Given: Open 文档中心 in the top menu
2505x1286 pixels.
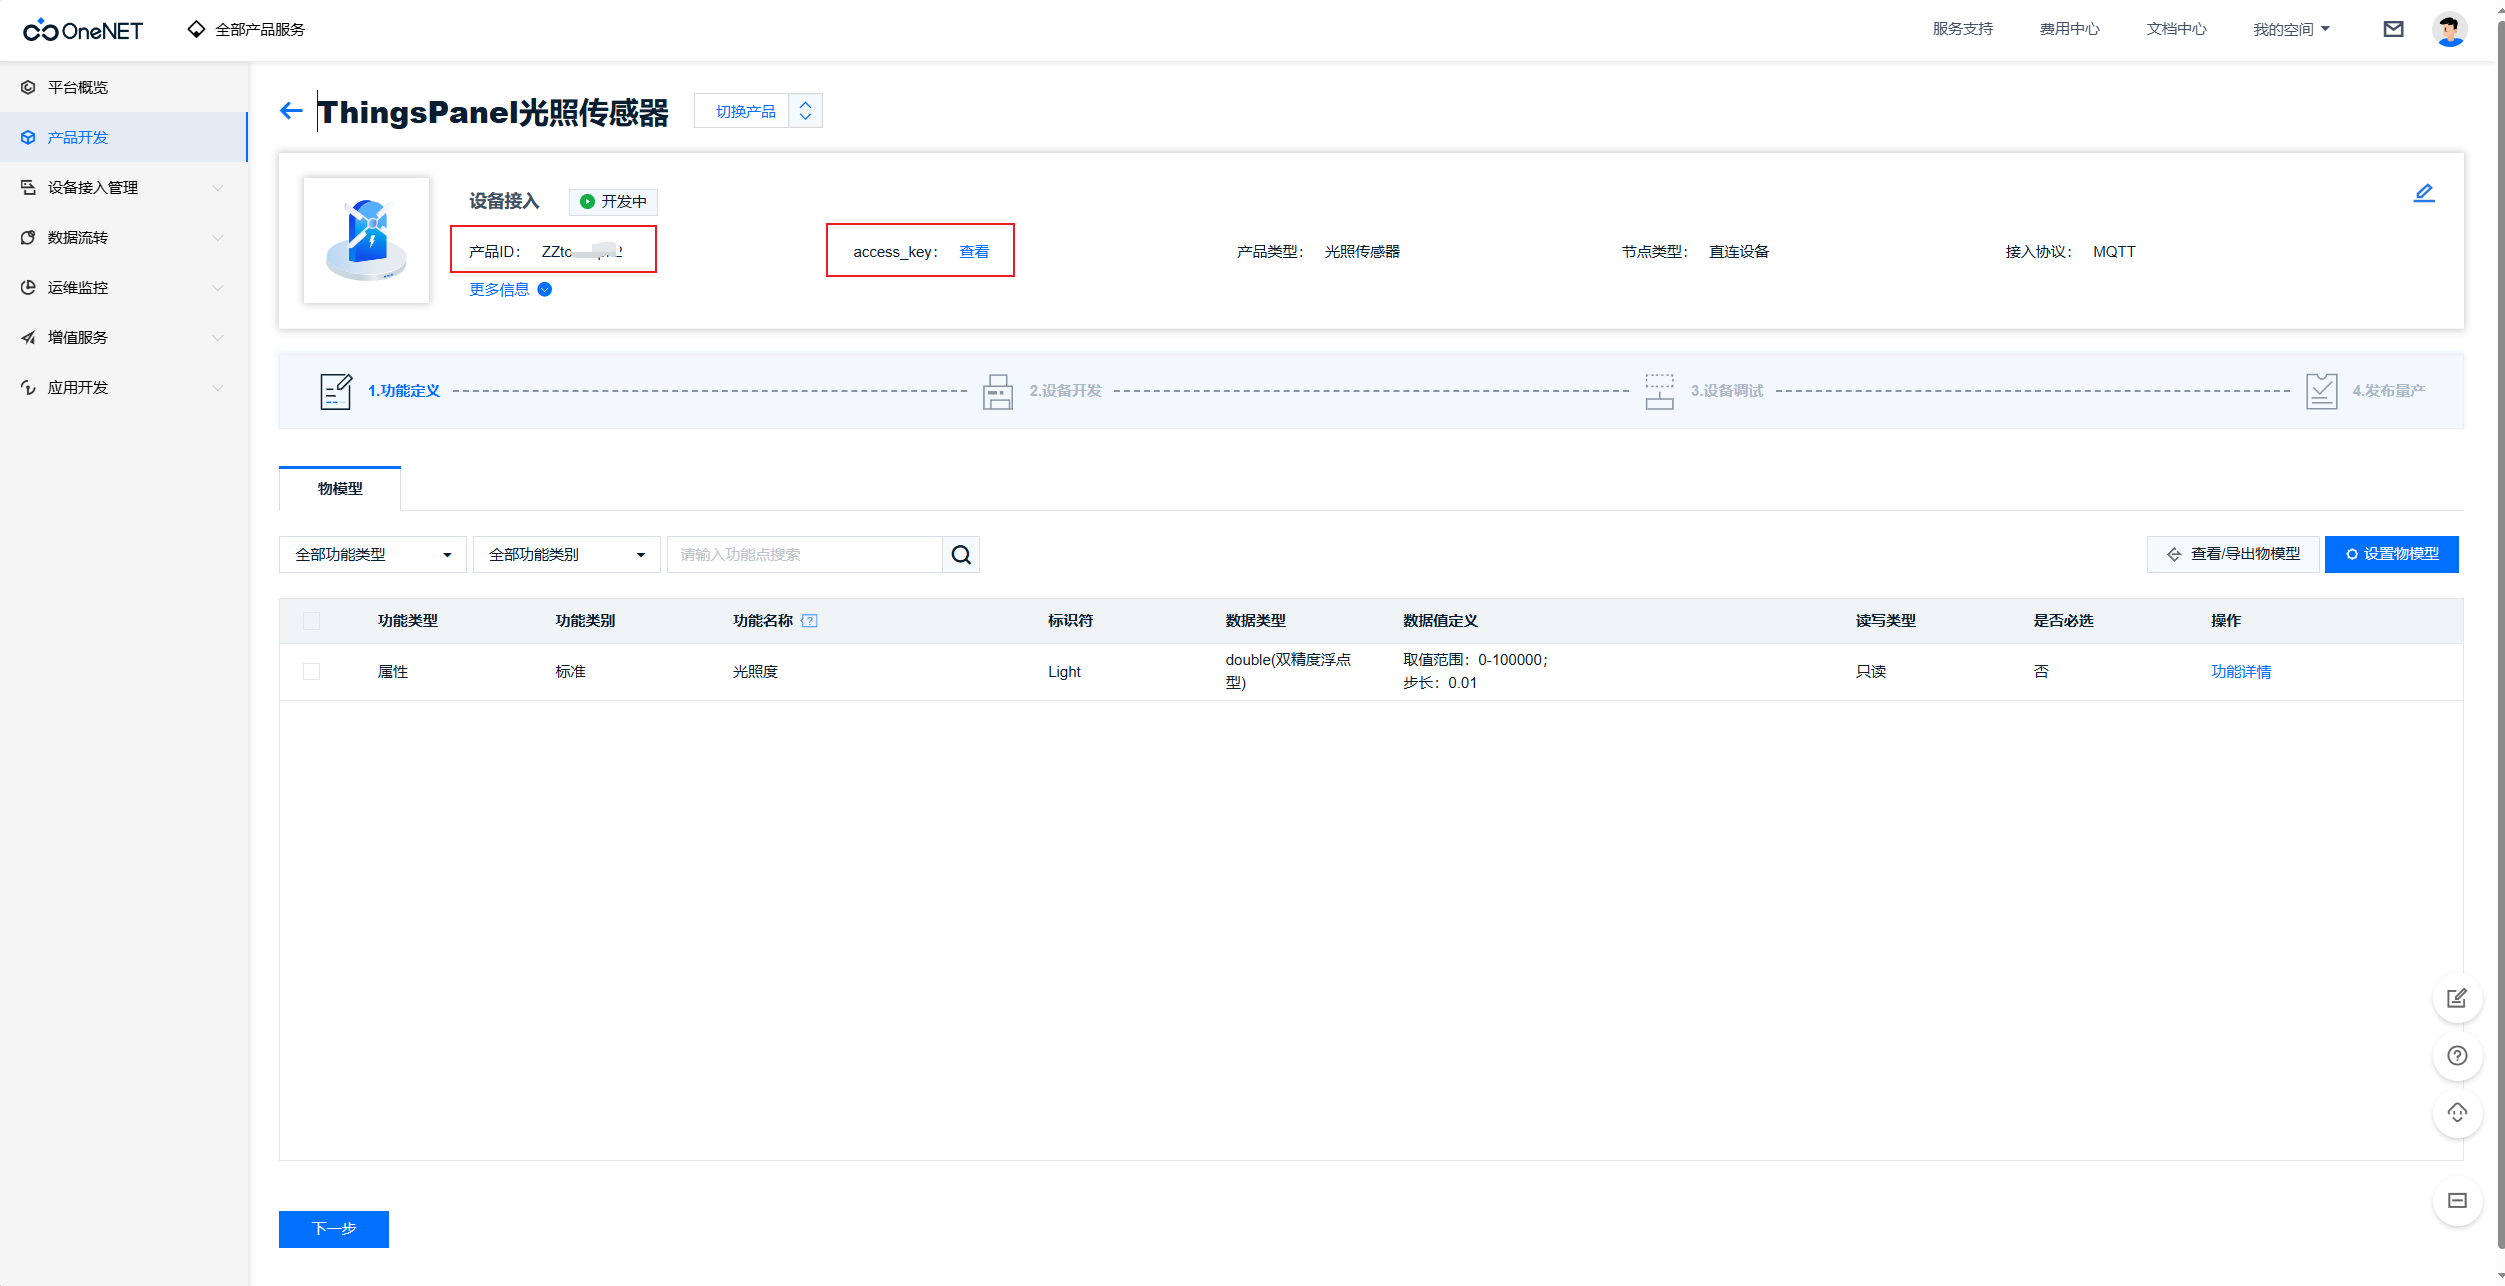Looking at the screenshot, I should point(2175,29).
